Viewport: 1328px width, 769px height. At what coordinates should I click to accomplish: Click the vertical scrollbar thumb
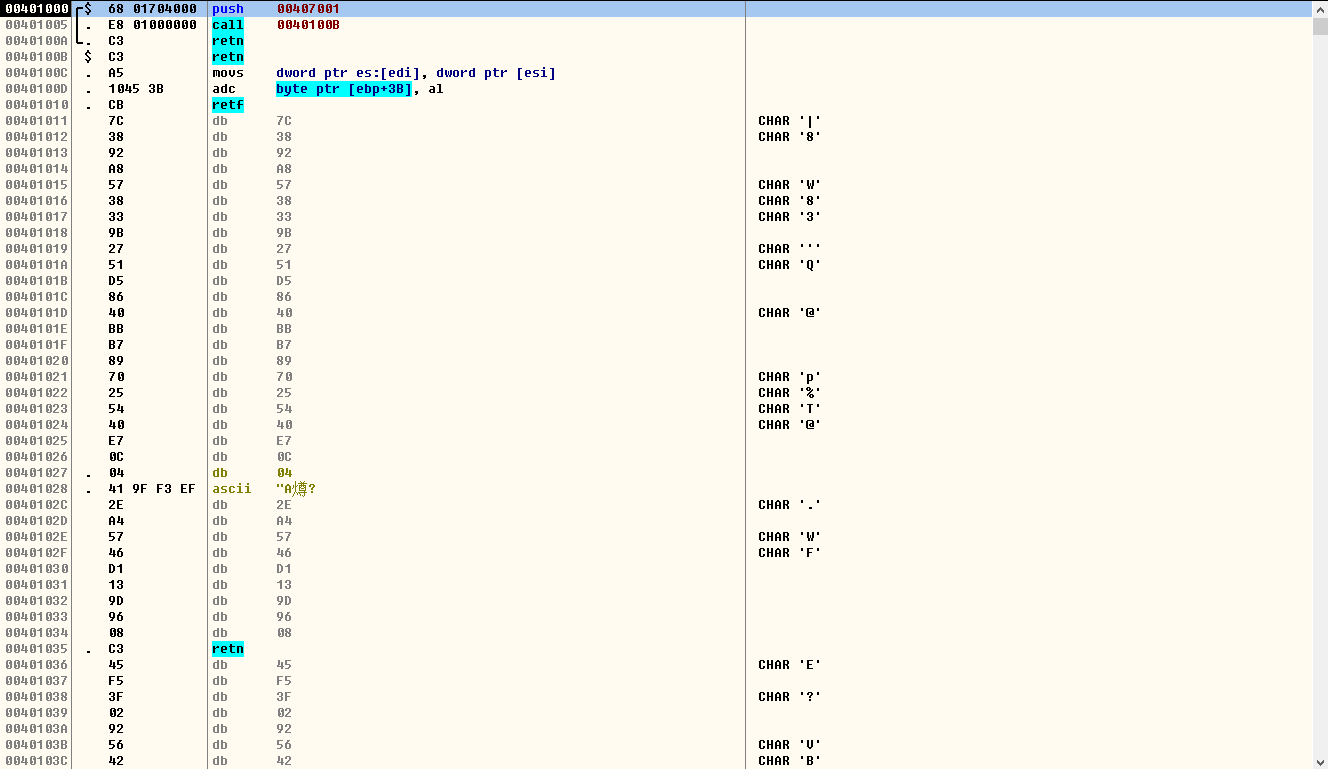(x=1320, y=25)
